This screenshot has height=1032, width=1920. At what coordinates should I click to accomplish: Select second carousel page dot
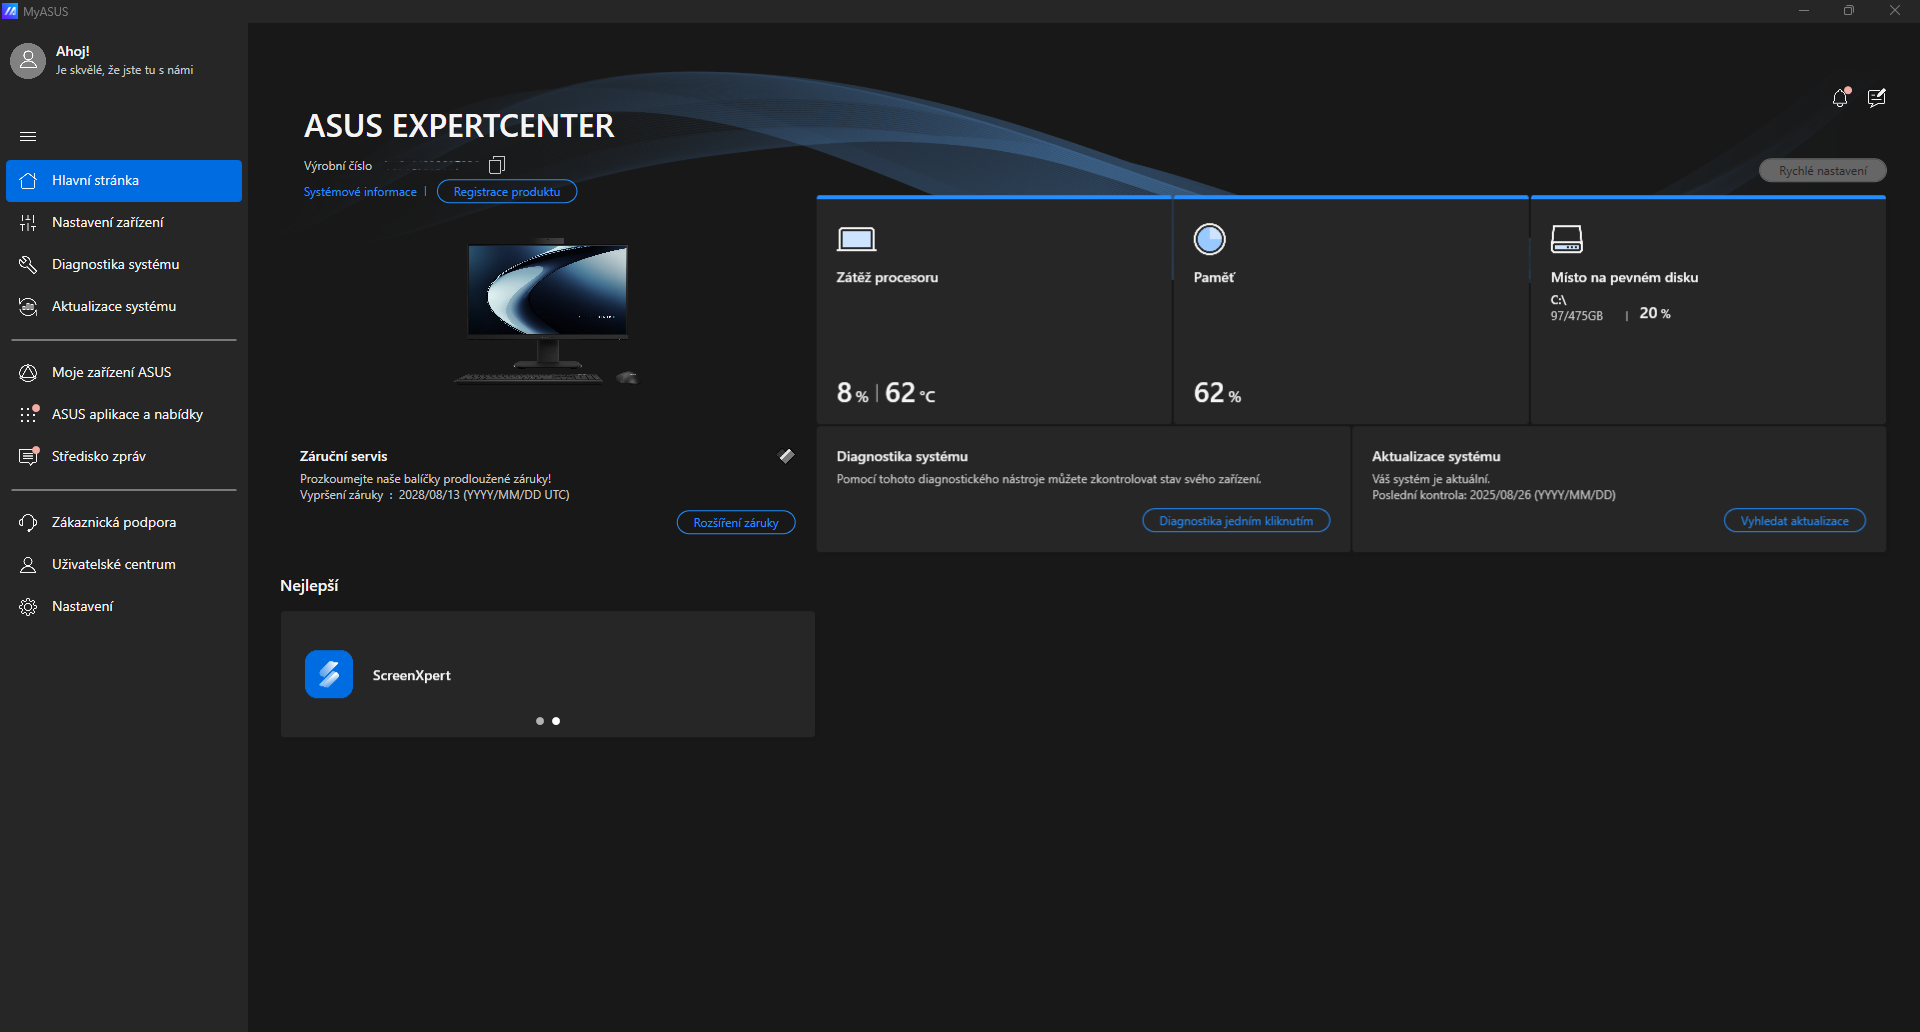(x=556, y=721)
